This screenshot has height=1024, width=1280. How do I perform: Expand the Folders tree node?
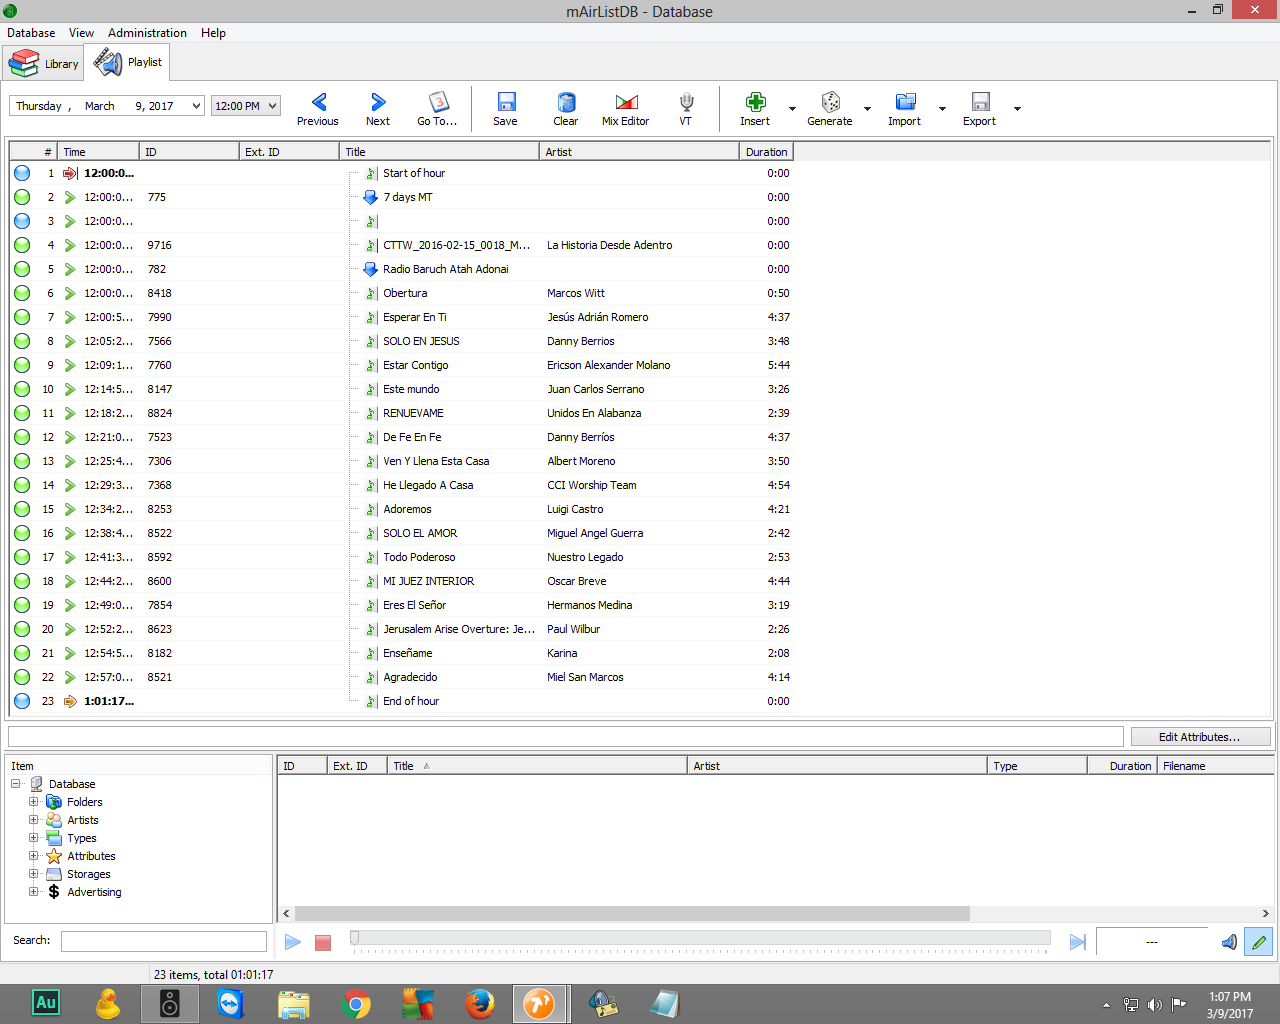click(34, 802)
